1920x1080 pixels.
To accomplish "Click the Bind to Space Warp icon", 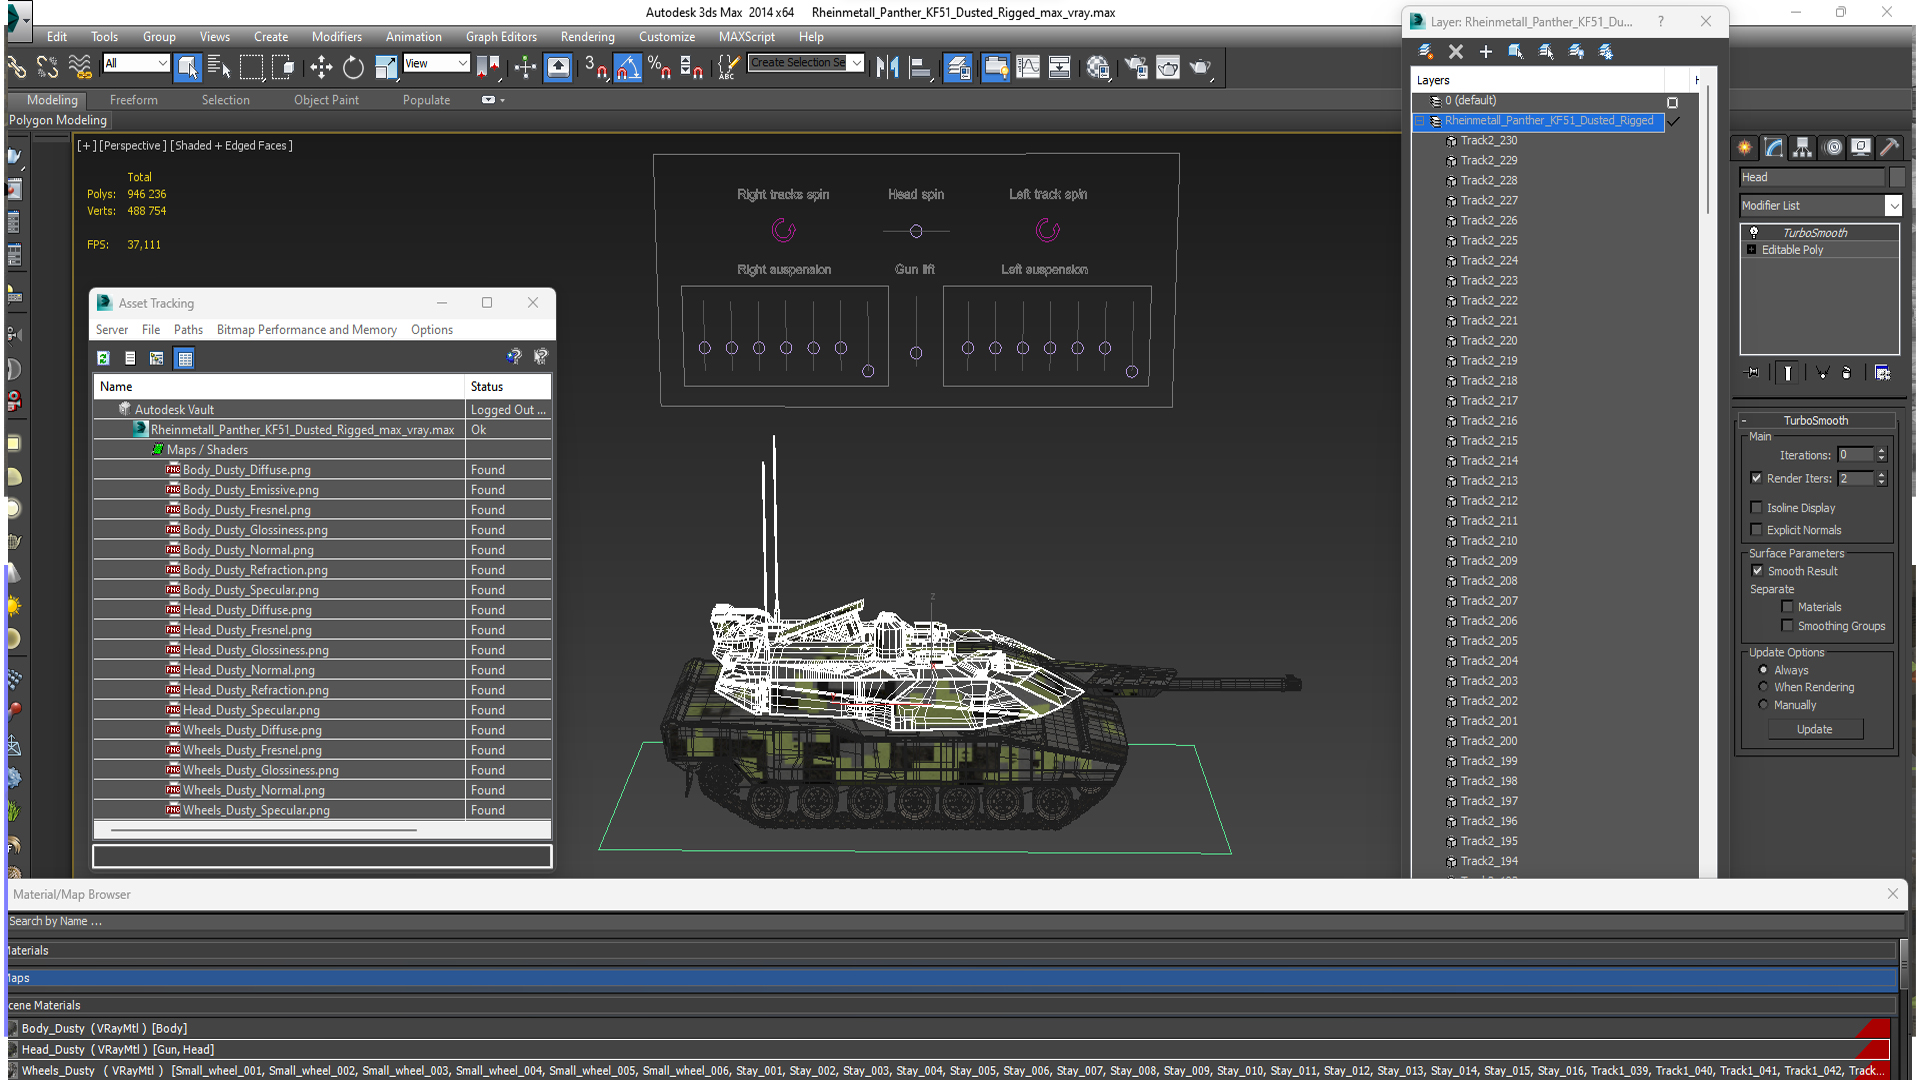I will click(80, 67).
